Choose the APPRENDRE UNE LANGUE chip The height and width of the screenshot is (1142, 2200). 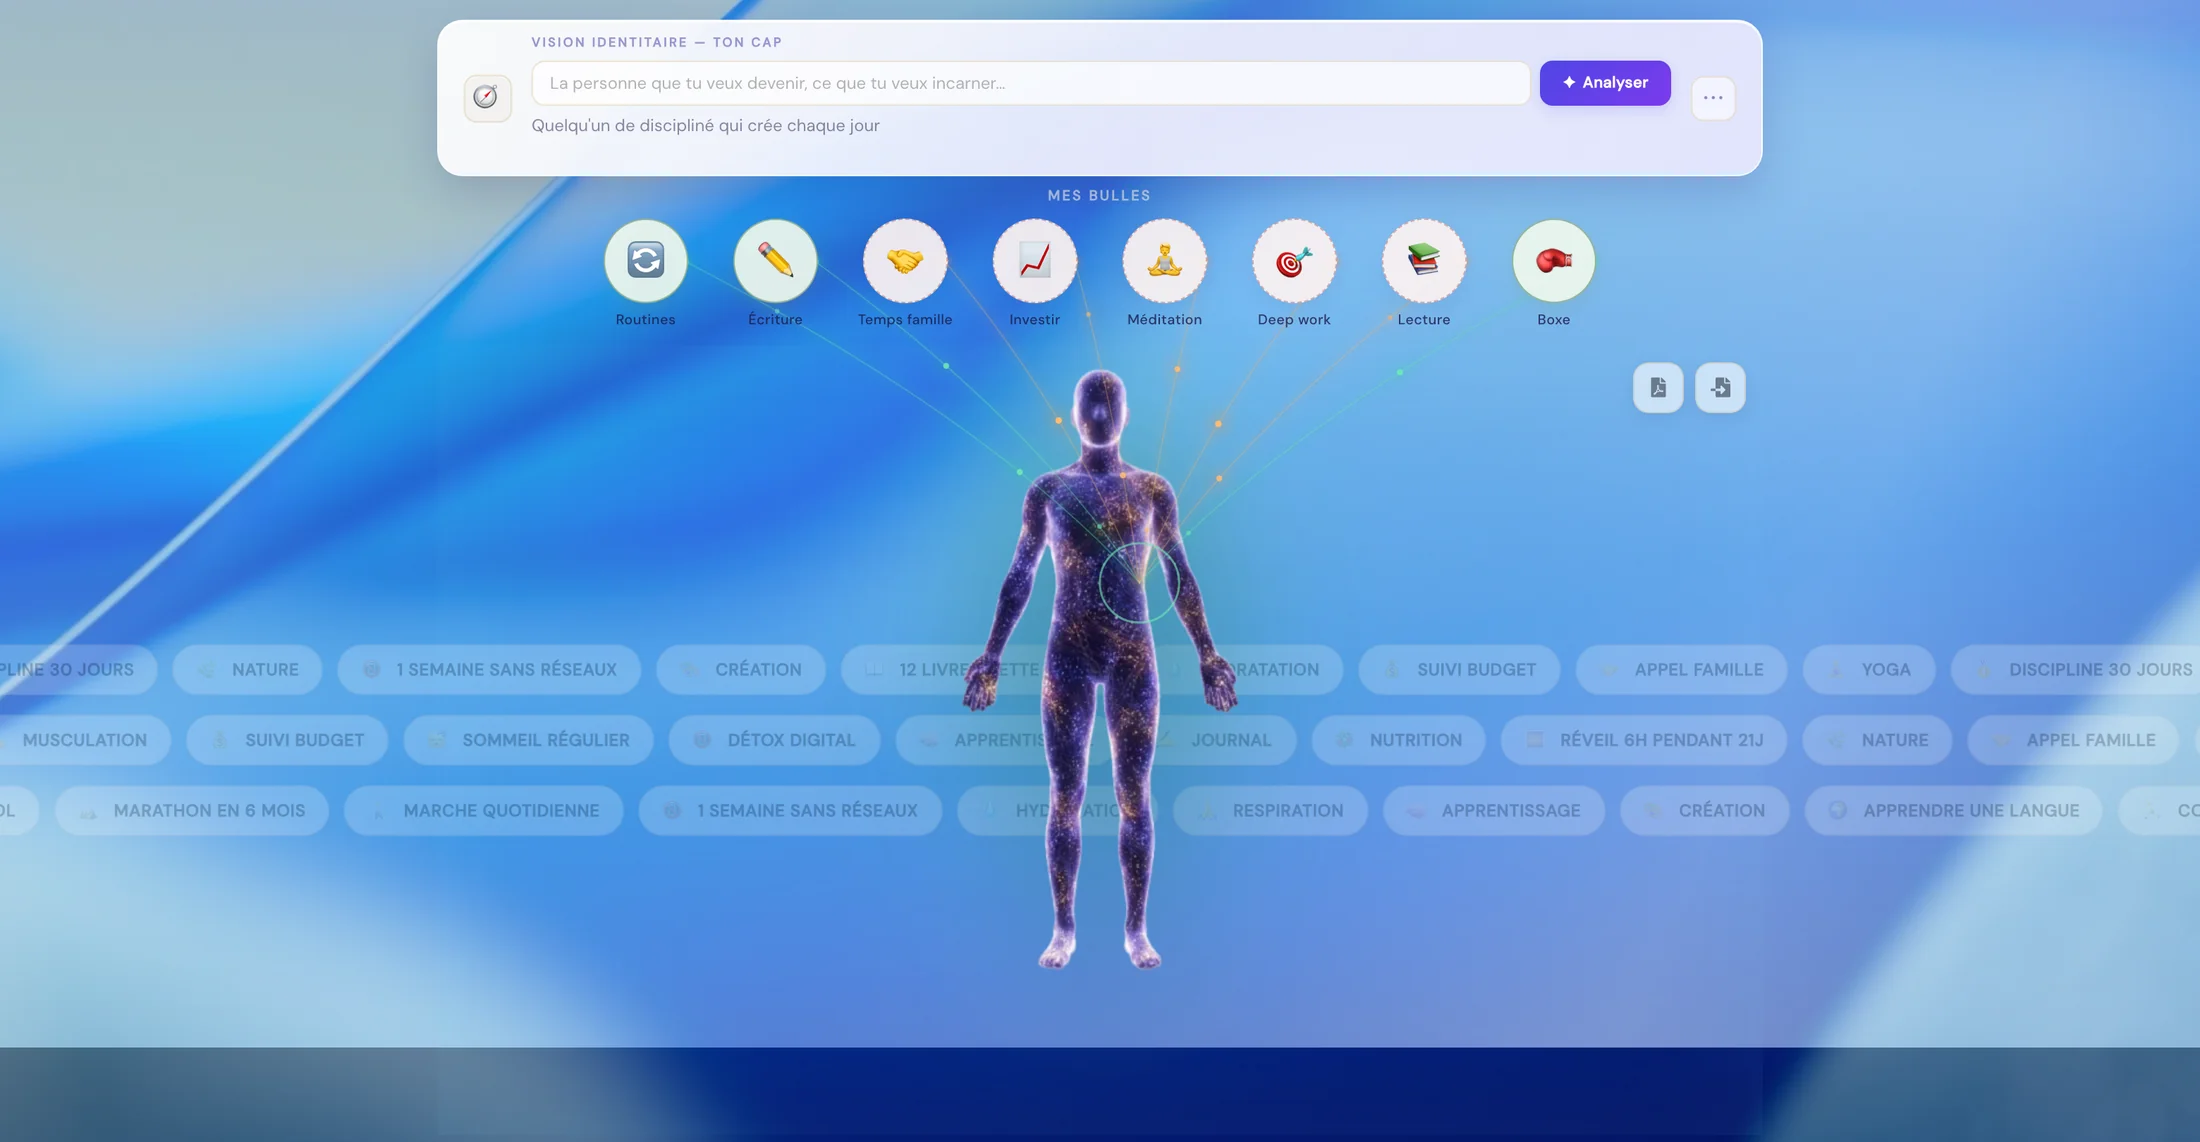click(x=1954, y=811)
